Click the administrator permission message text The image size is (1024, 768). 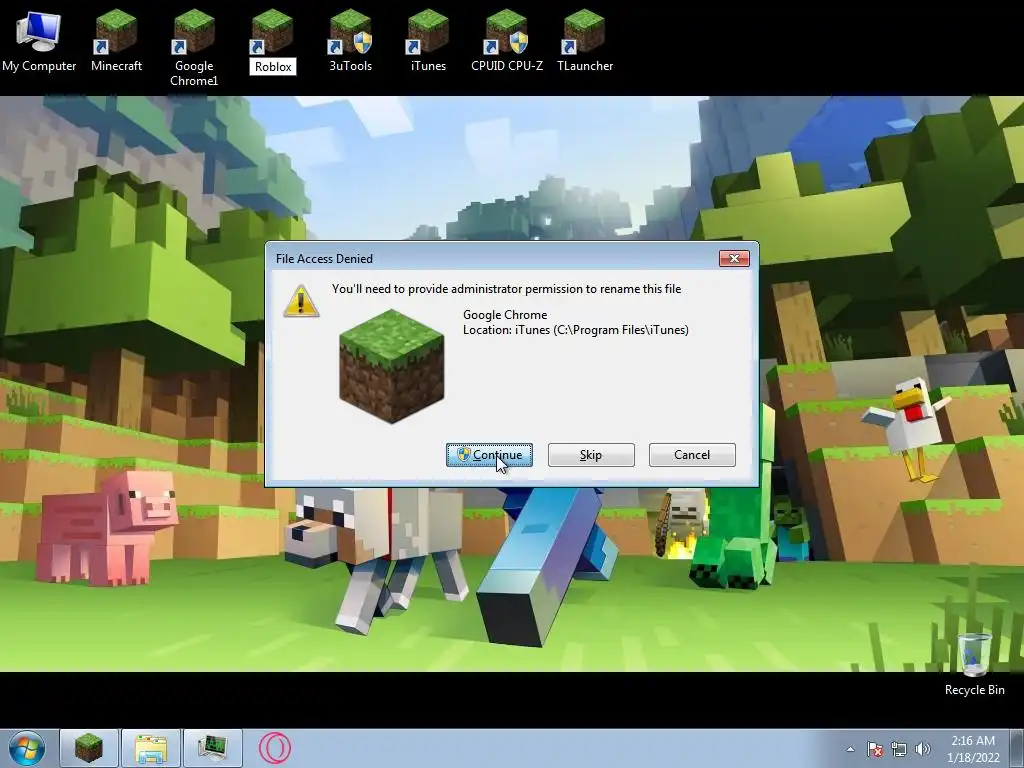(x=506, y=289)
